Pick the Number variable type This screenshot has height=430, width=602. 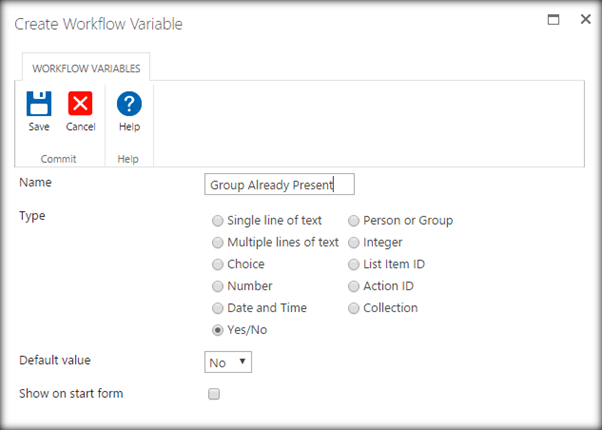click(218, 287)
